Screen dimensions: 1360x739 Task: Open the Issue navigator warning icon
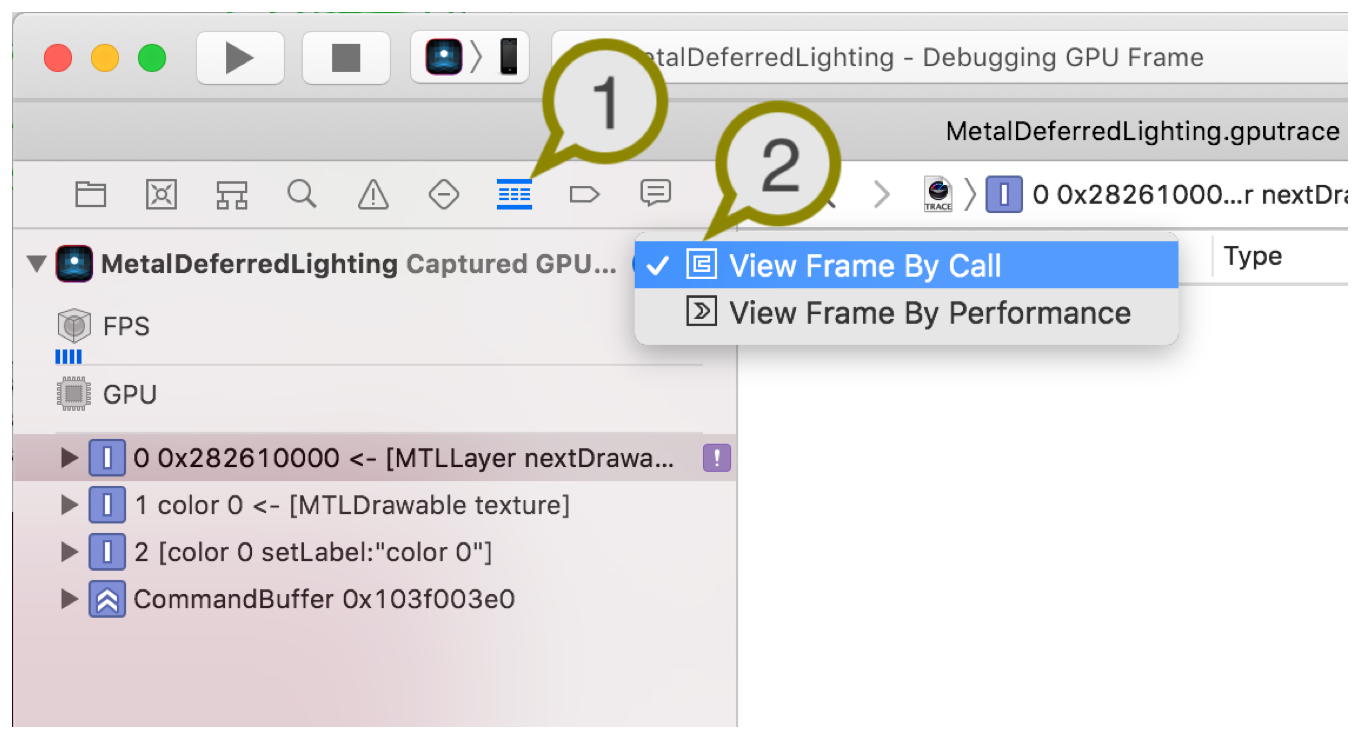[x=373, y=194]
